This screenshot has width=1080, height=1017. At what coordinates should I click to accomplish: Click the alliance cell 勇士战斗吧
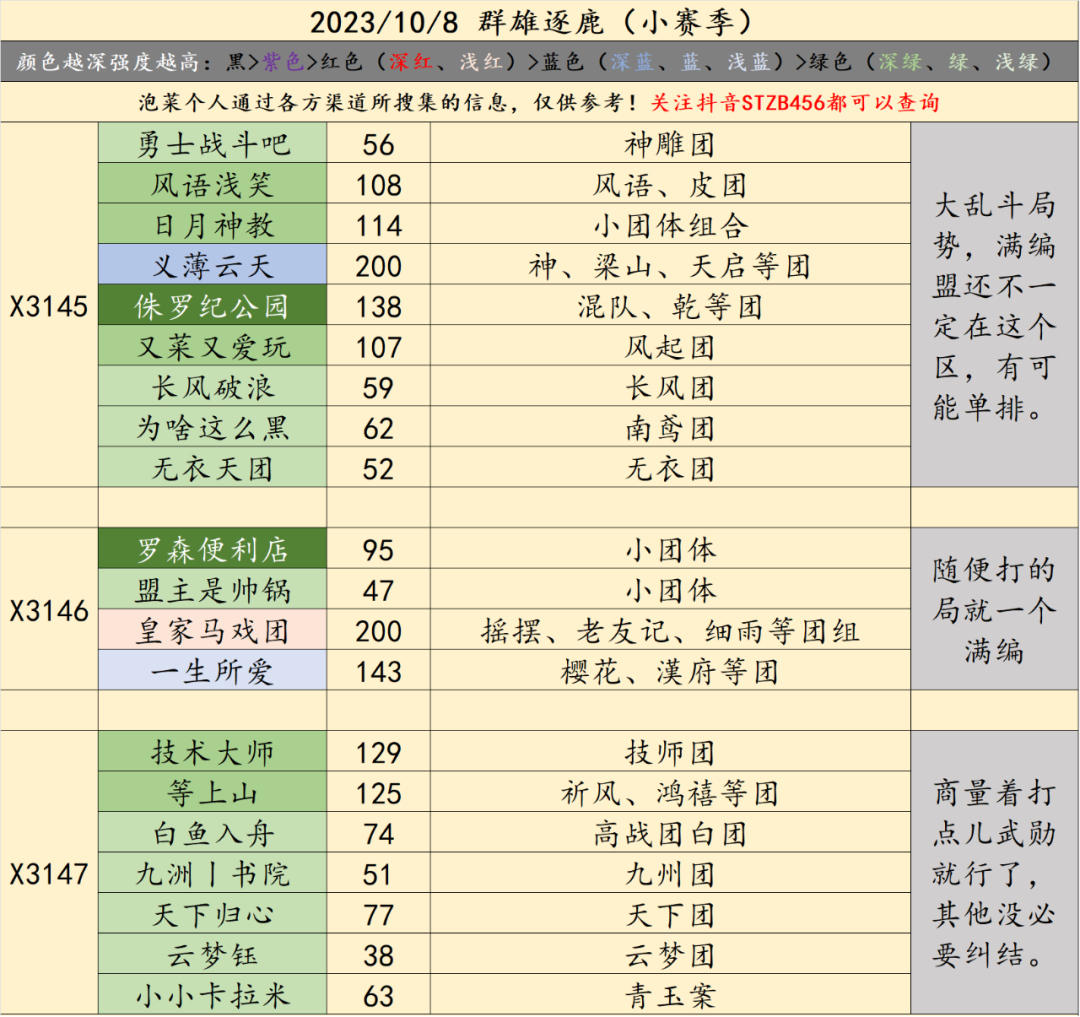[212, 144]
